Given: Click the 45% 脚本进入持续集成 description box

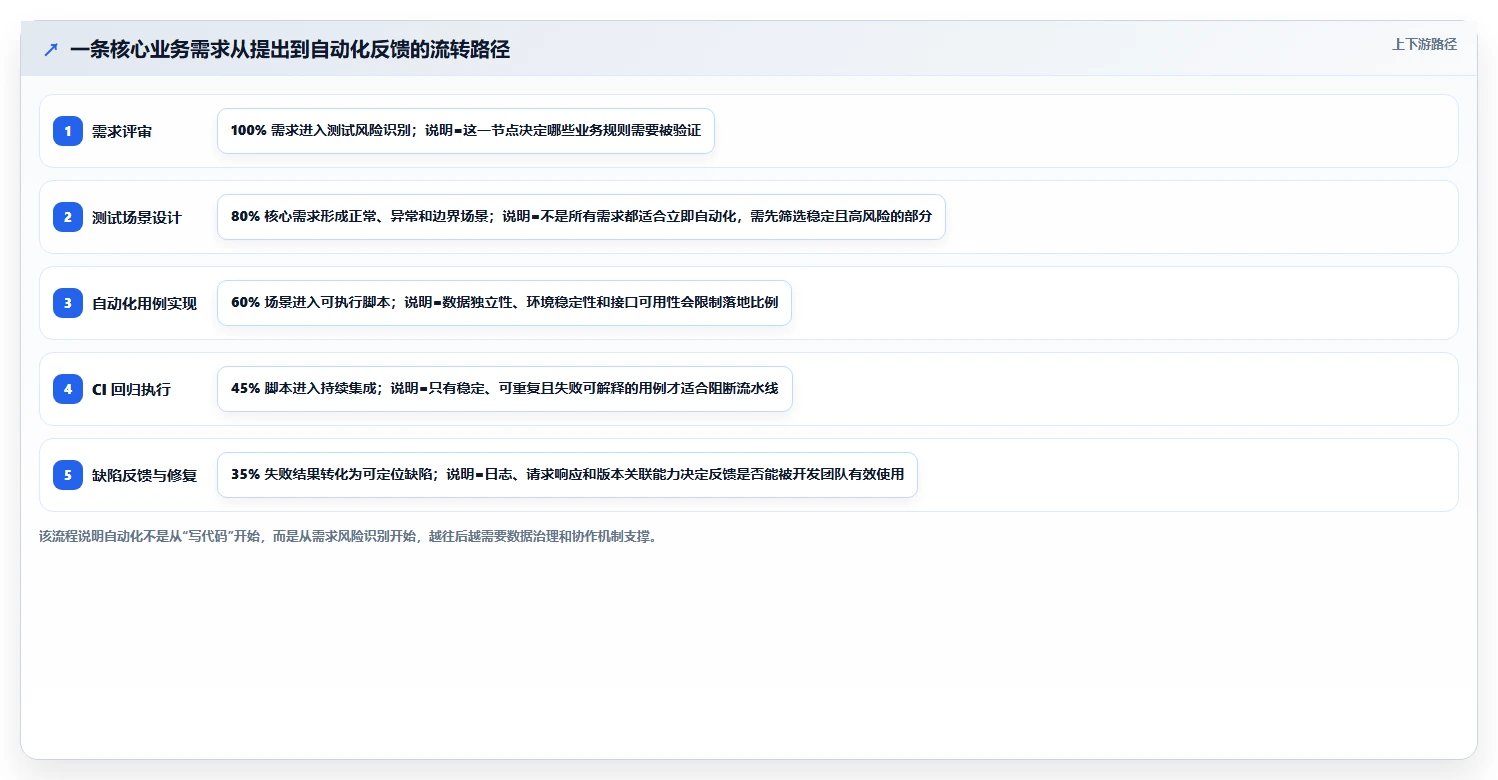Looking at the screenshot, I should point(505,389).
